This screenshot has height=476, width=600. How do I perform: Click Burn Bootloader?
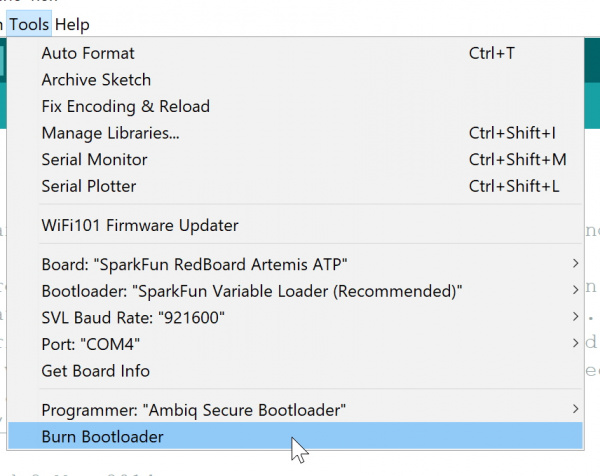pyautogui.click(x=295, y=436)
